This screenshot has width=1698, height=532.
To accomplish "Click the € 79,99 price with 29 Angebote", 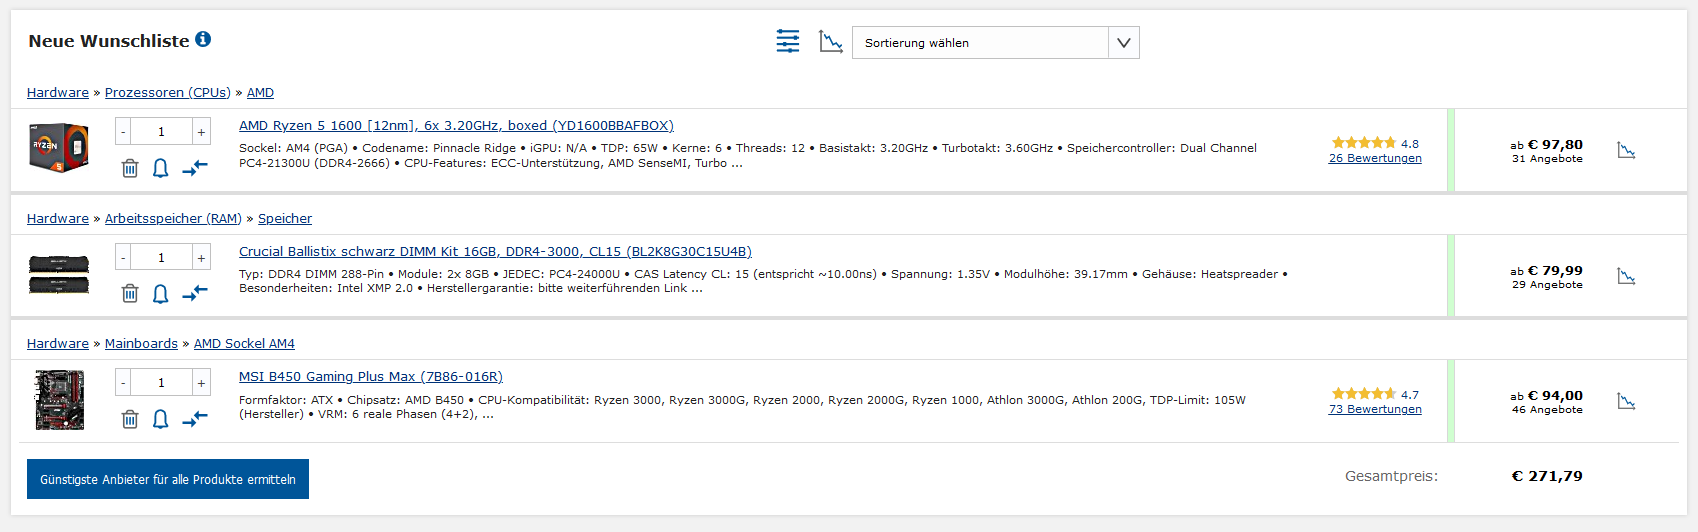I will (x=1546, y=277).
